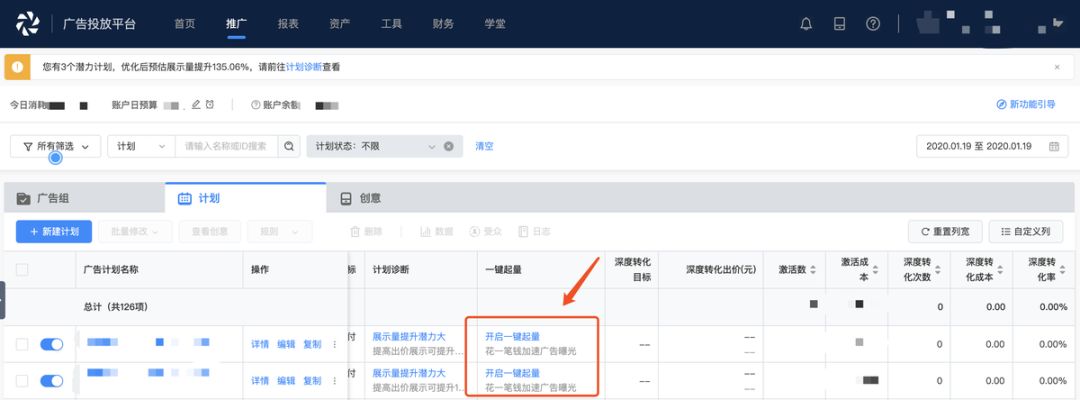This screenshot has height=400, width=1080.
Task: Open the 报表 menu in top navigation
Action: coord(288,23)
